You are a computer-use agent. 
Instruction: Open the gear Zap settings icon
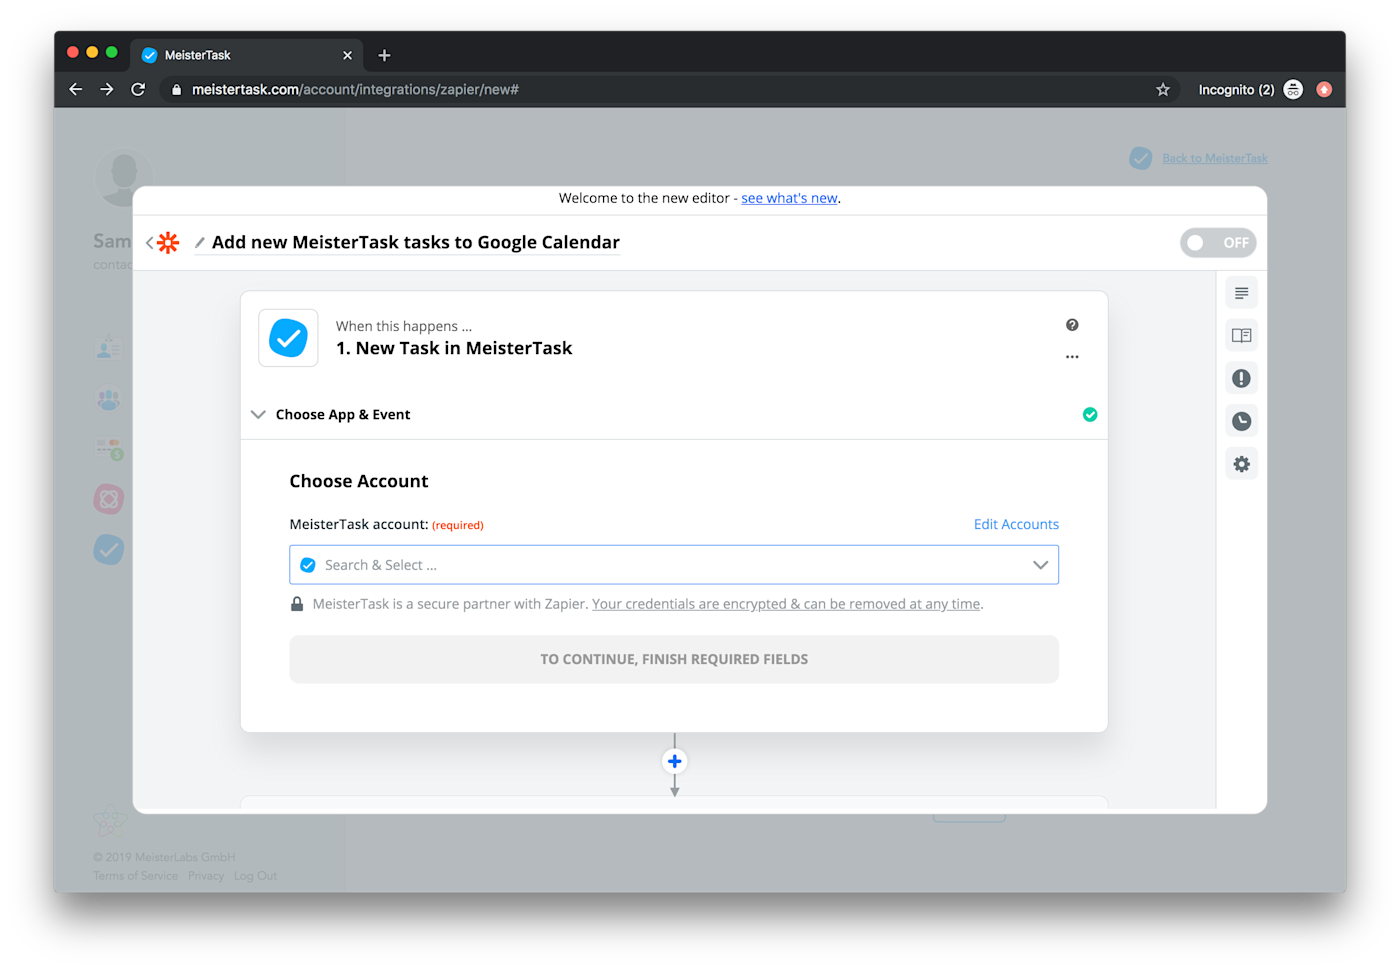[x=1241, y=465]
